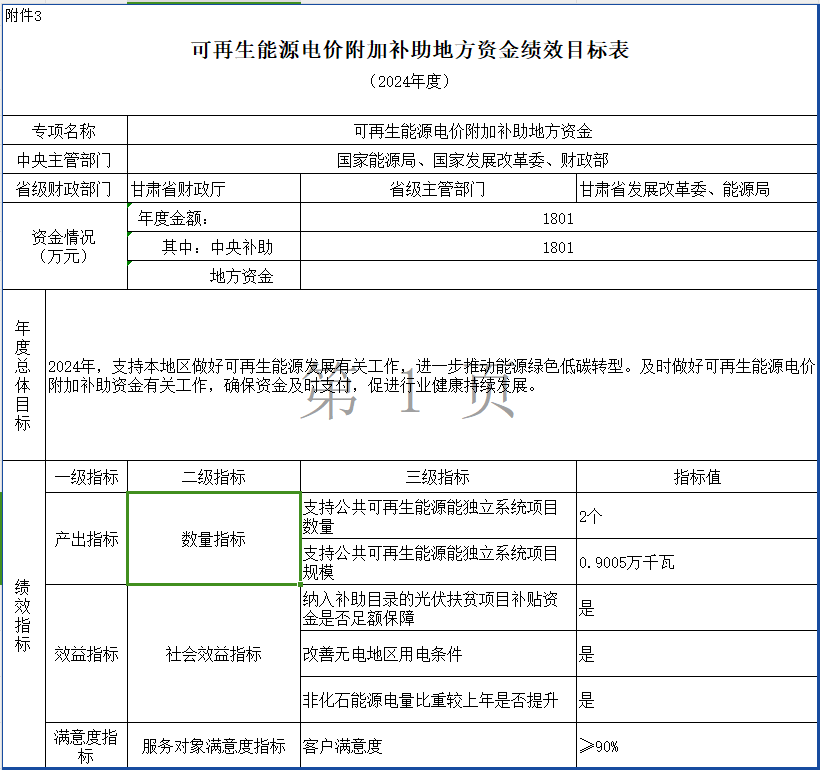Select the 附件3 cell
The height and width of the screenshot is (770, 820).
tap(24, 15)
